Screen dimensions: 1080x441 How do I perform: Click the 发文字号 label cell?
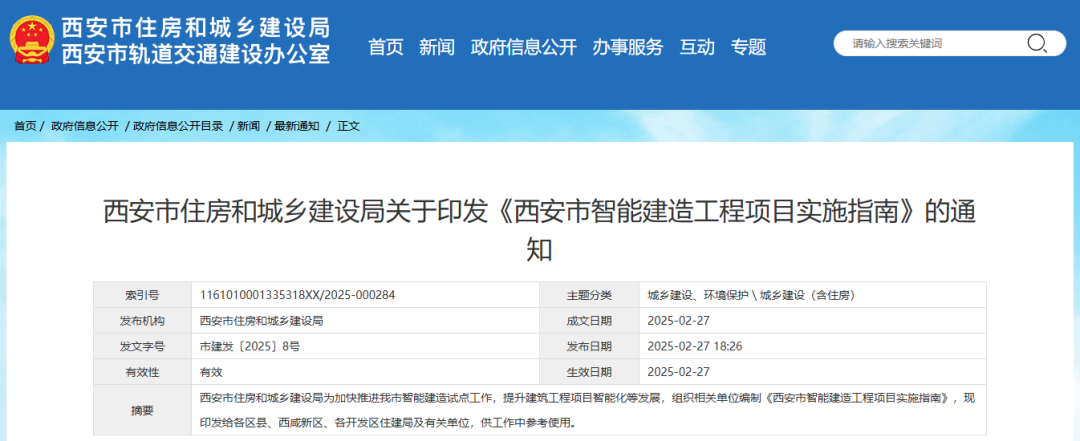143,346
